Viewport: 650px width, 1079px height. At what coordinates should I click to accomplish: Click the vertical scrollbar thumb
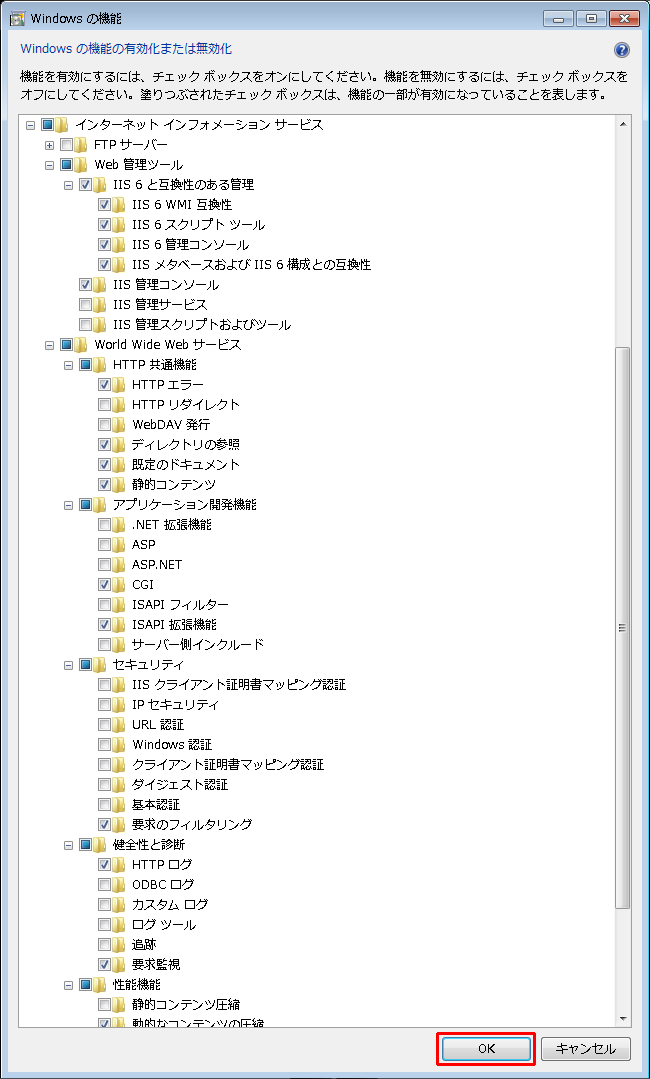[x=623, y=627]
